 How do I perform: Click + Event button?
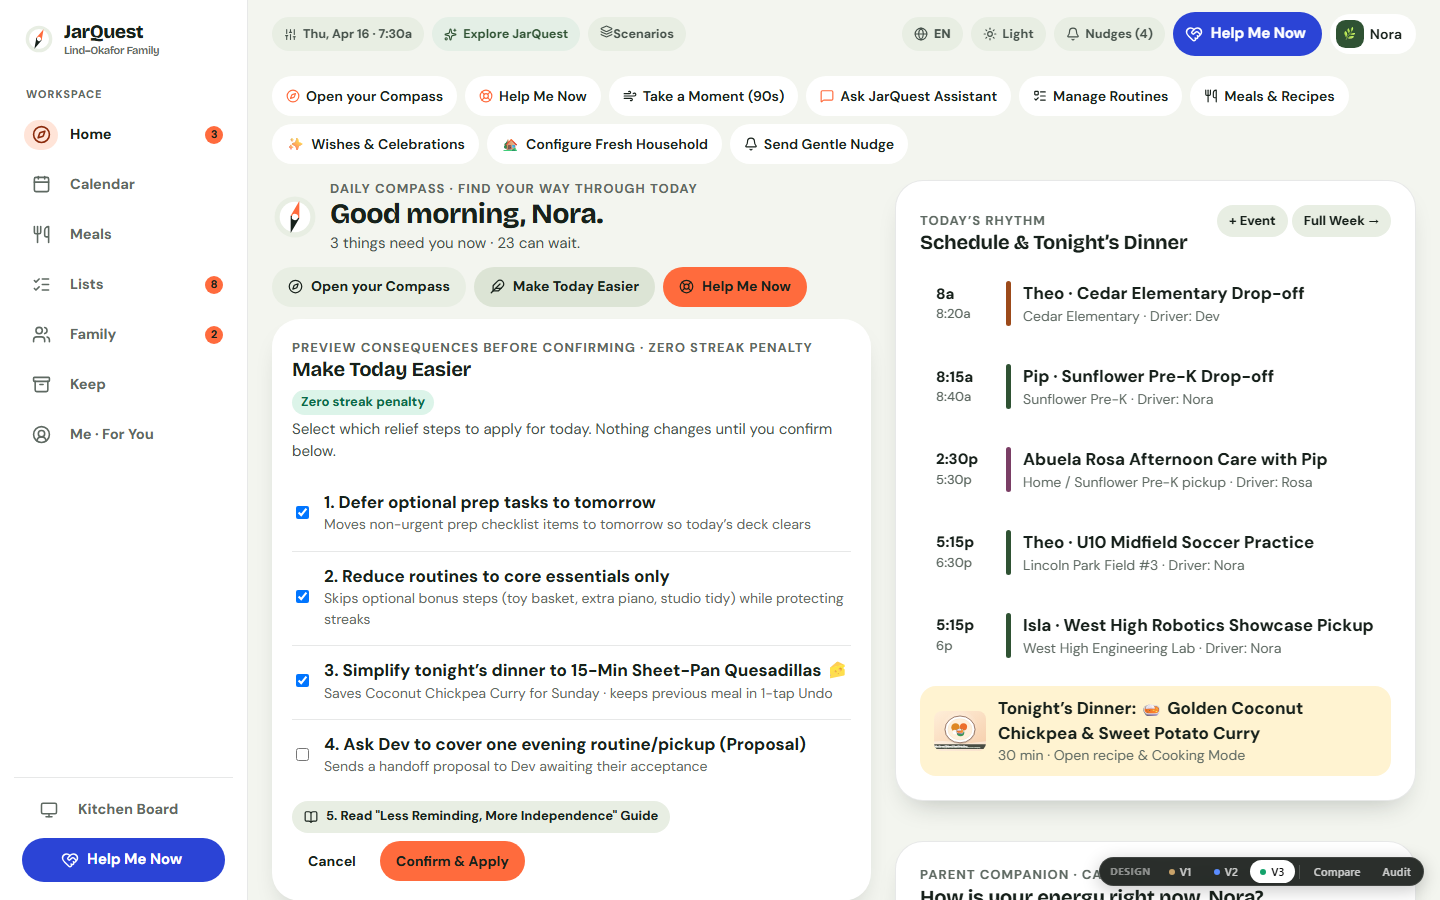tap(1252, 221)
